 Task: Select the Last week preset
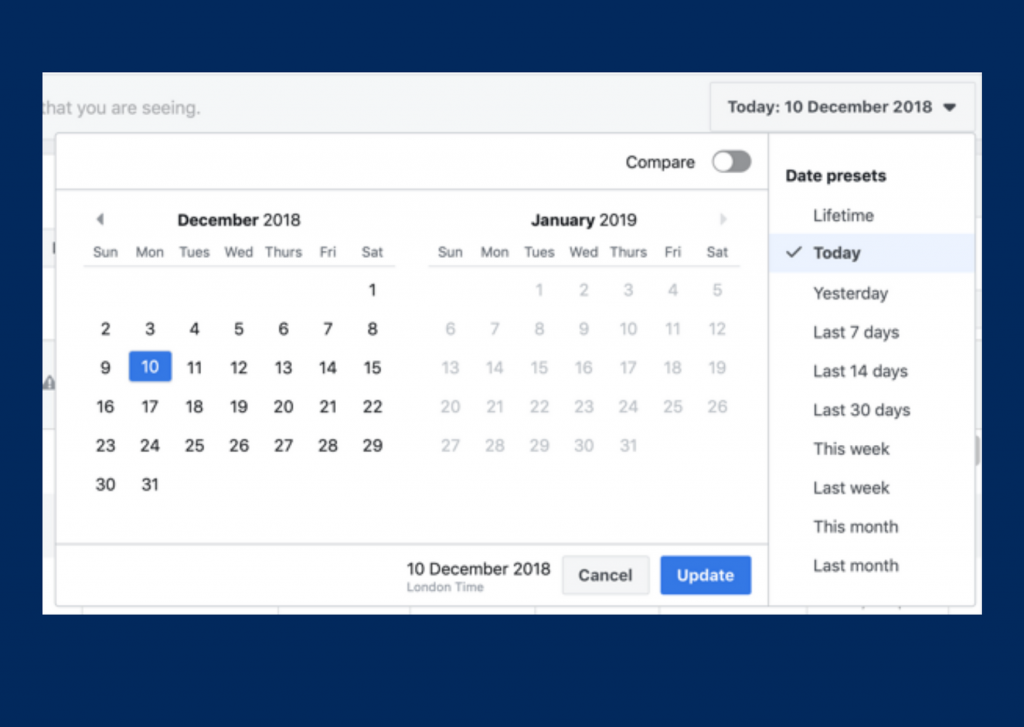[851, 488]
